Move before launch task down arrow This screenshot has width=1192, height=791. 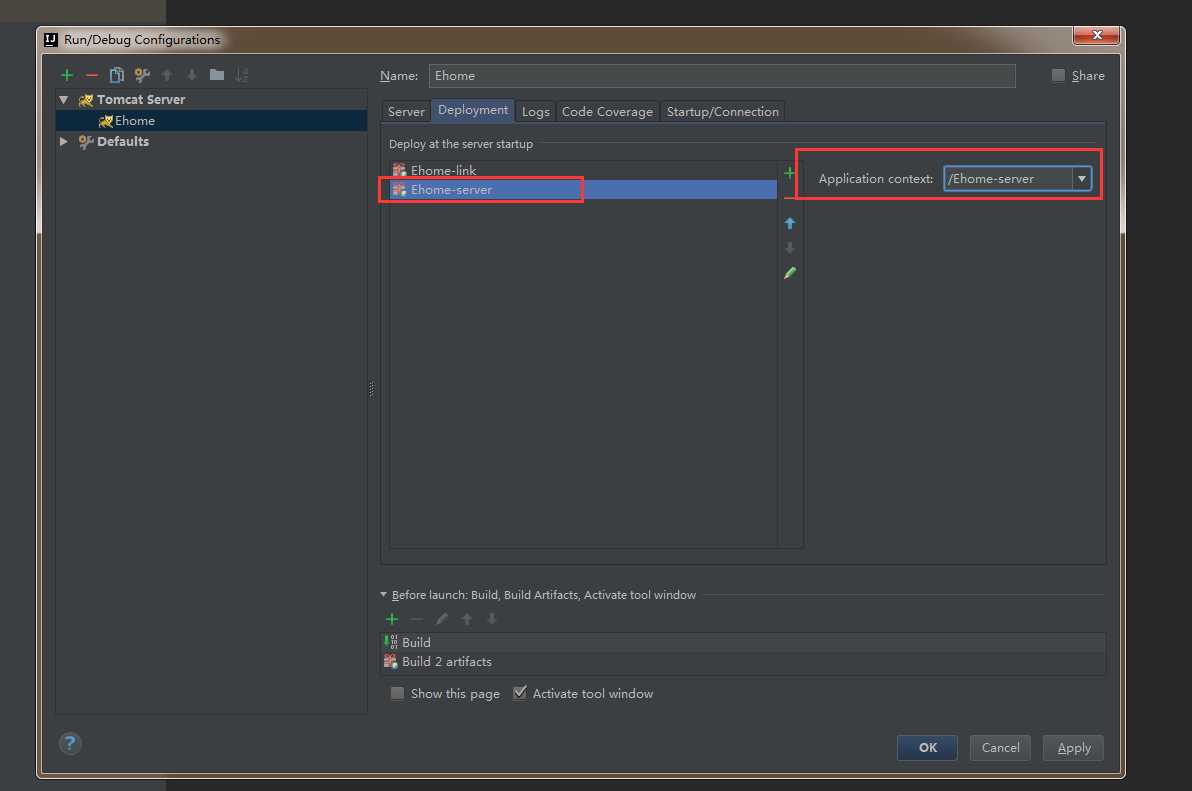[x=492, y=619]
